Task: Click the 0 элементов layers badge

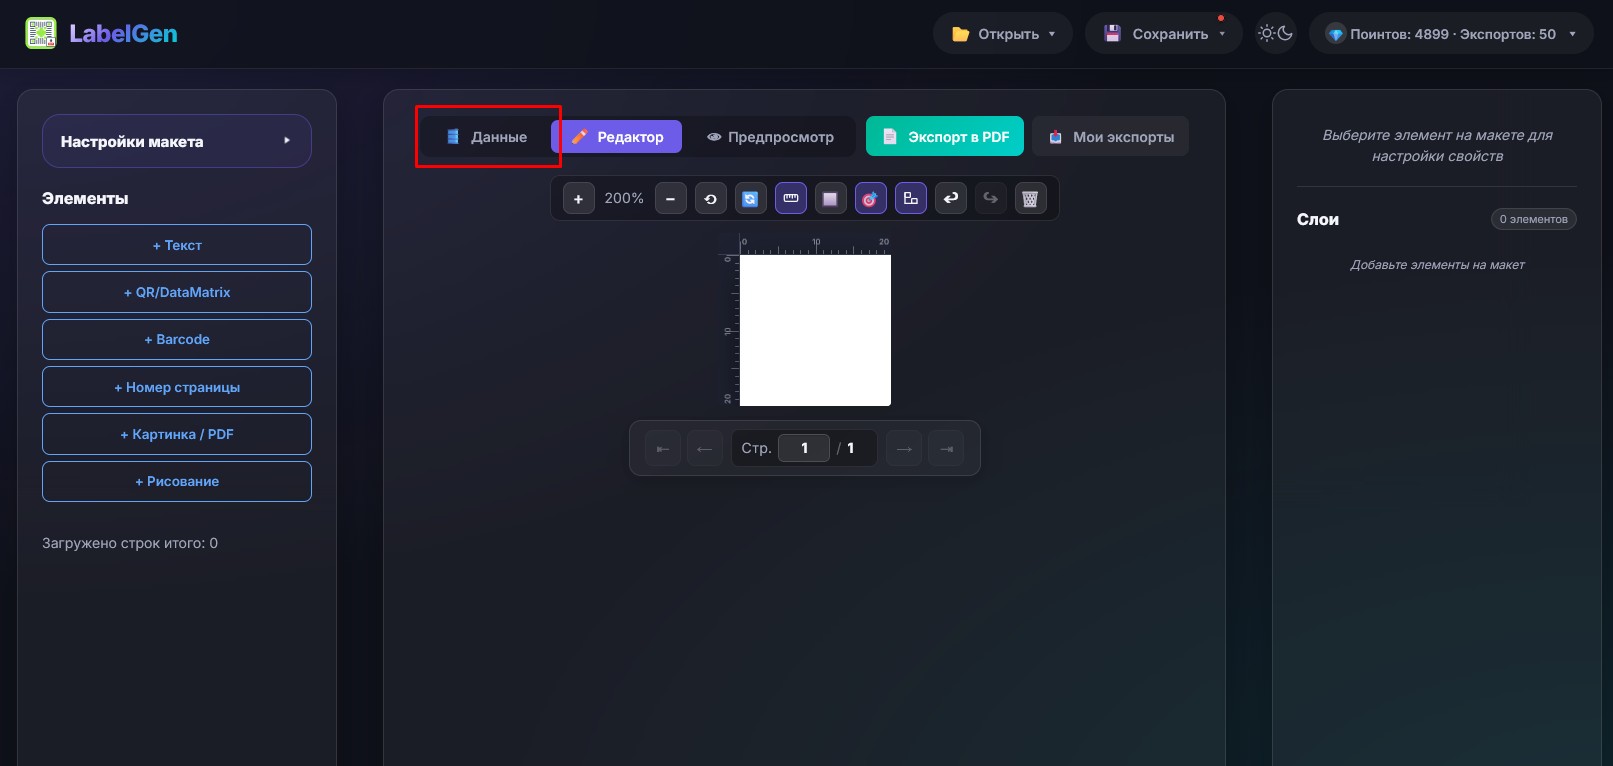Action: tap(1533, 219)
